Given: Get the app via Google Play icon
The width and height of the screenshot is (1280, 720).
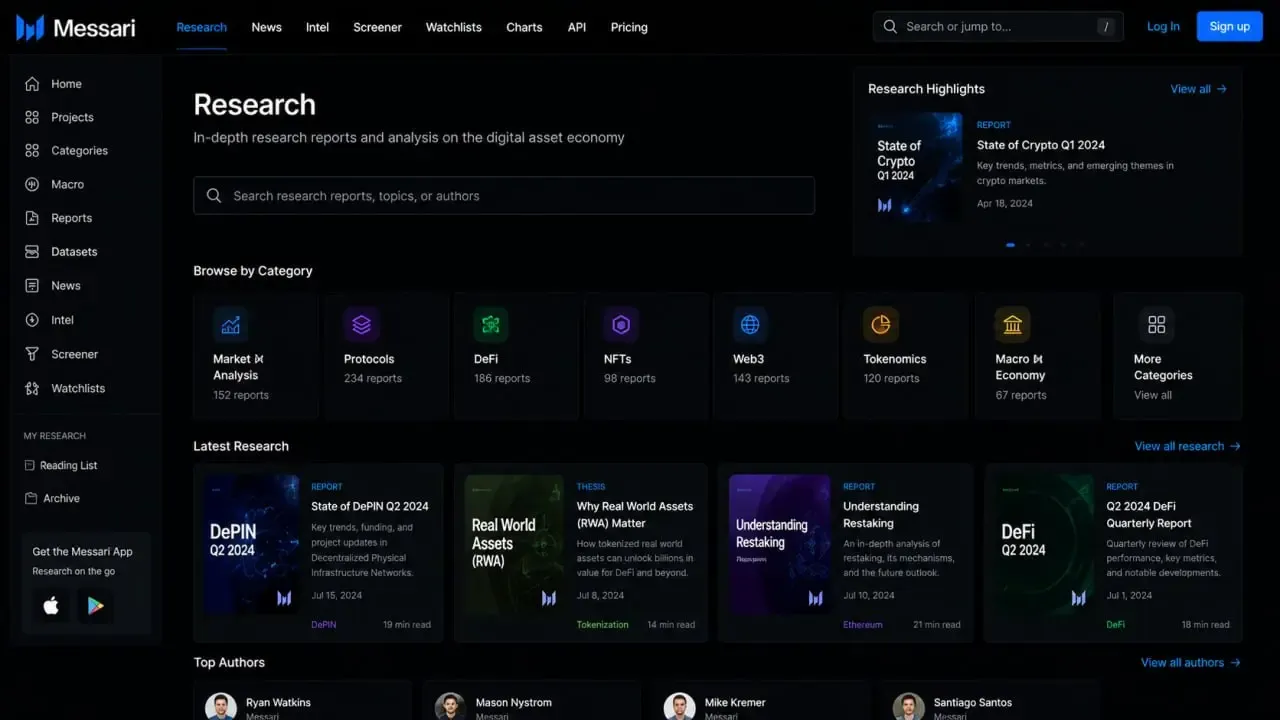Looking at the screenshot, I should (96, 606).
